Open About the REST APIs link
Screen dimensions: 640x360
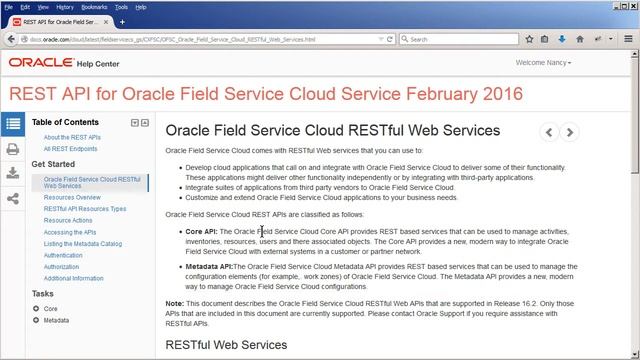[72, 137]
